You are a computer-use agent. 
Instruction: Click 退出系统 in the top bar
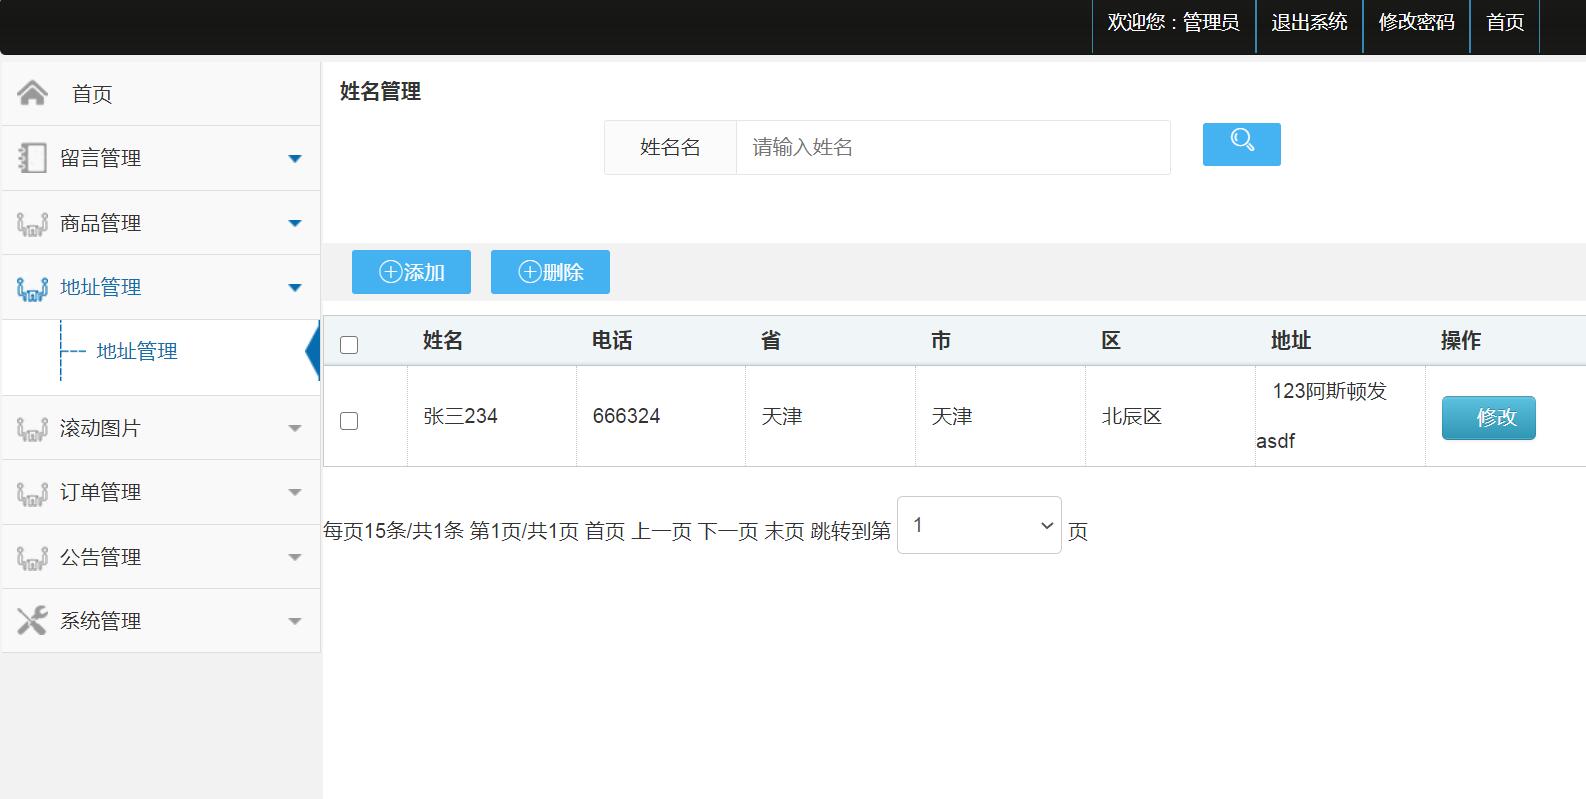coord(1309,22)
